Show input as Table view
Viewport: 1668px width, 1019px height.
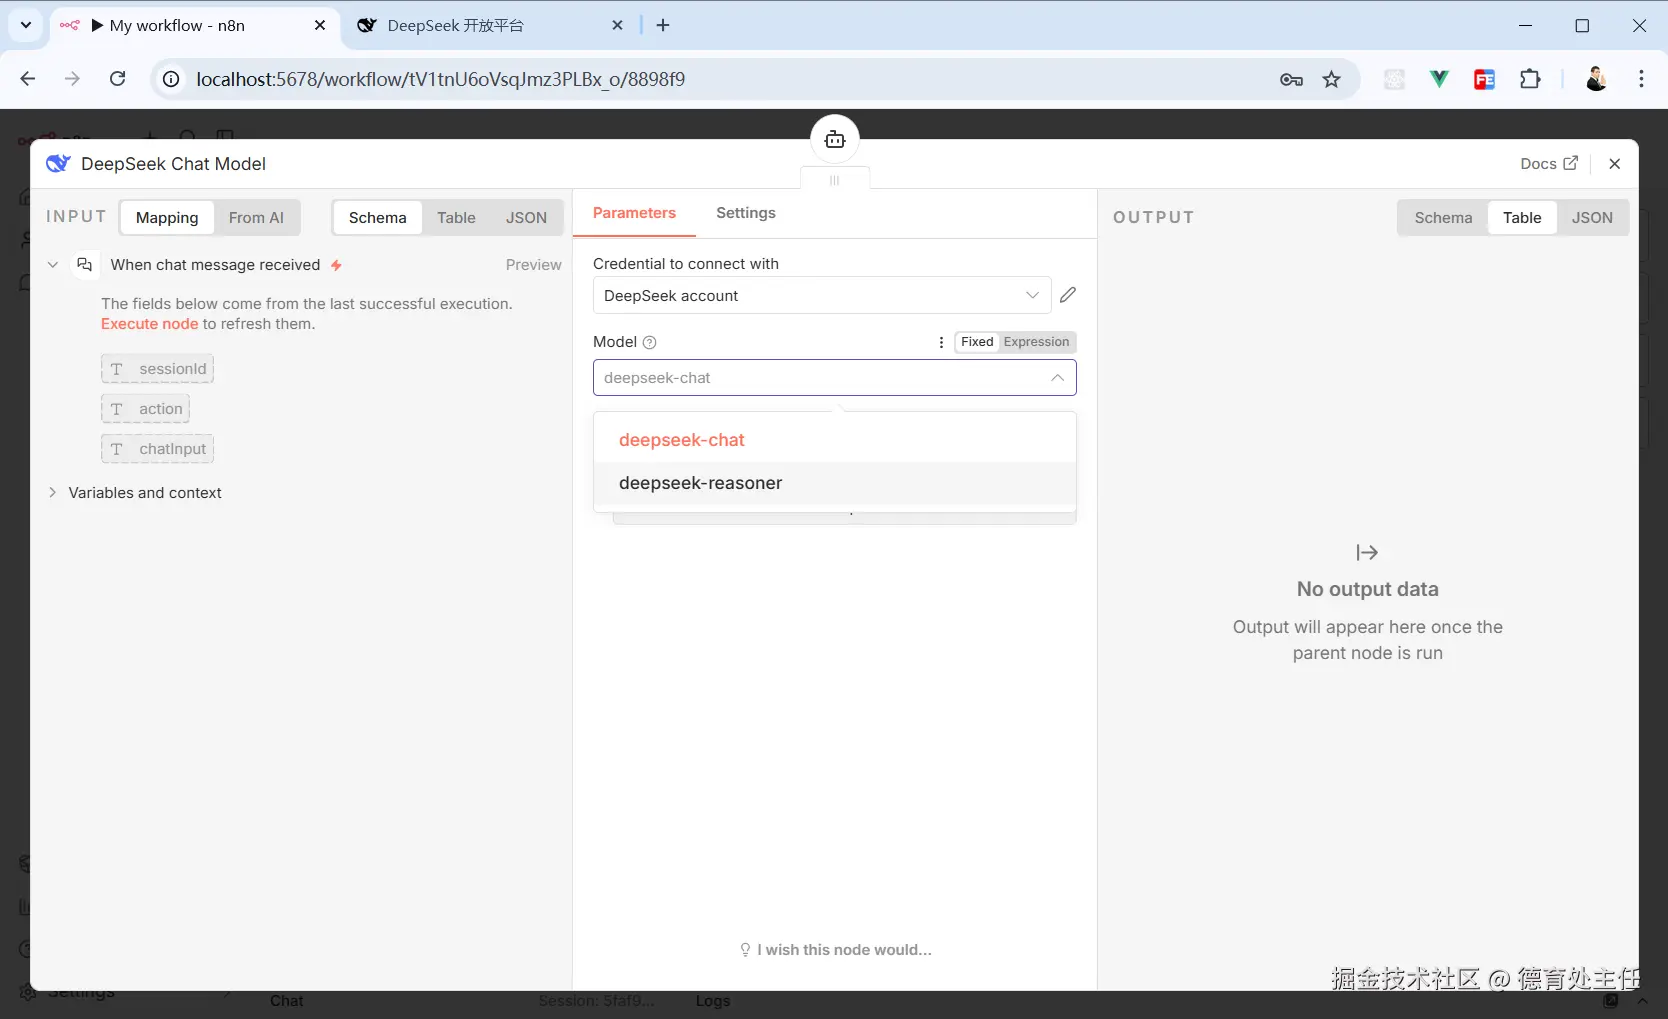click(456, 218)
